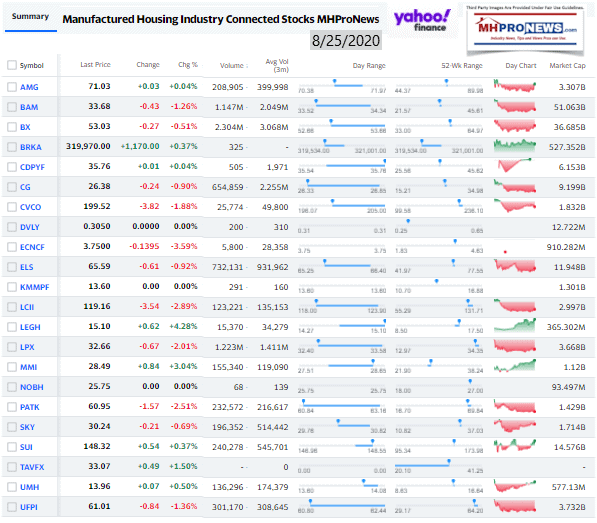Open the AMG ticker link
This screenshot has height=523, width=597.
coord(29,87)
